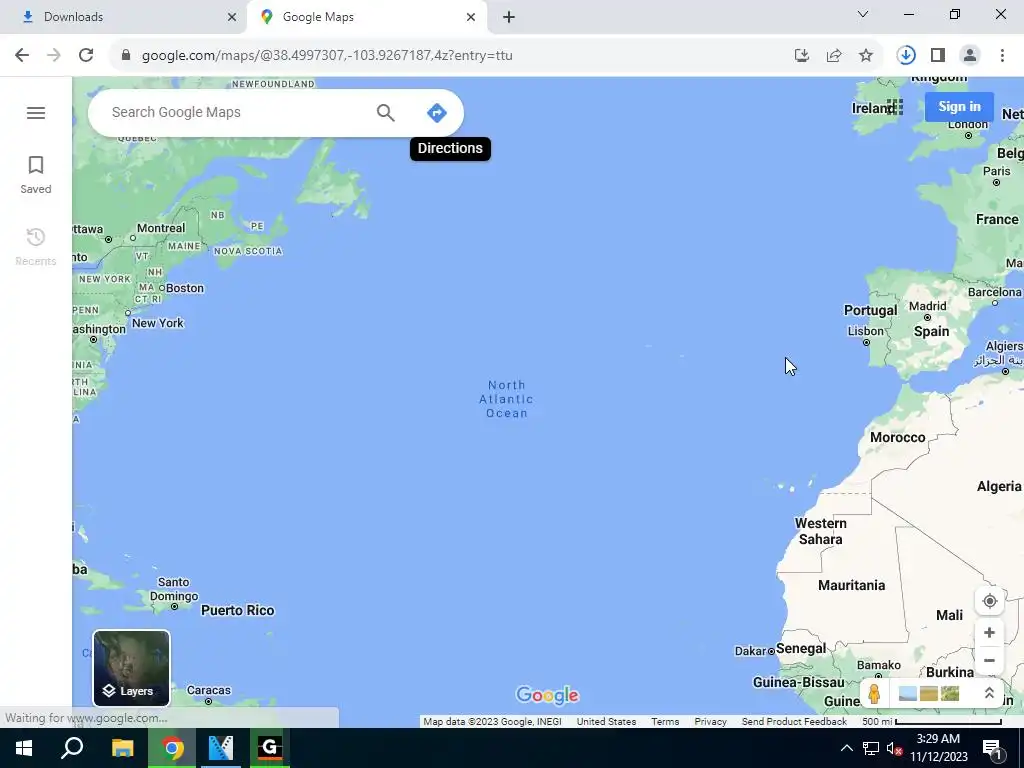Open the Google Maps hamburger menu

click(x=36, y=113)
